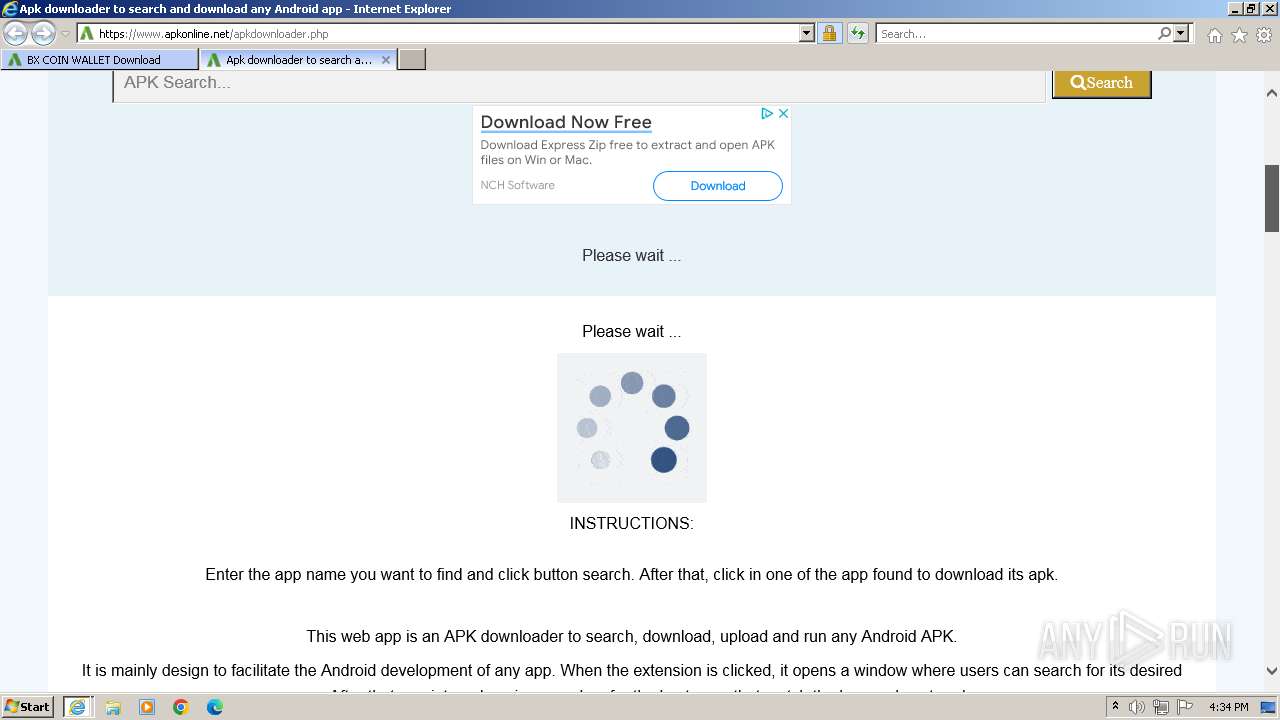Open the network tray icon
Viewport: 1280px width, 720px height.
click(1161, 707)
